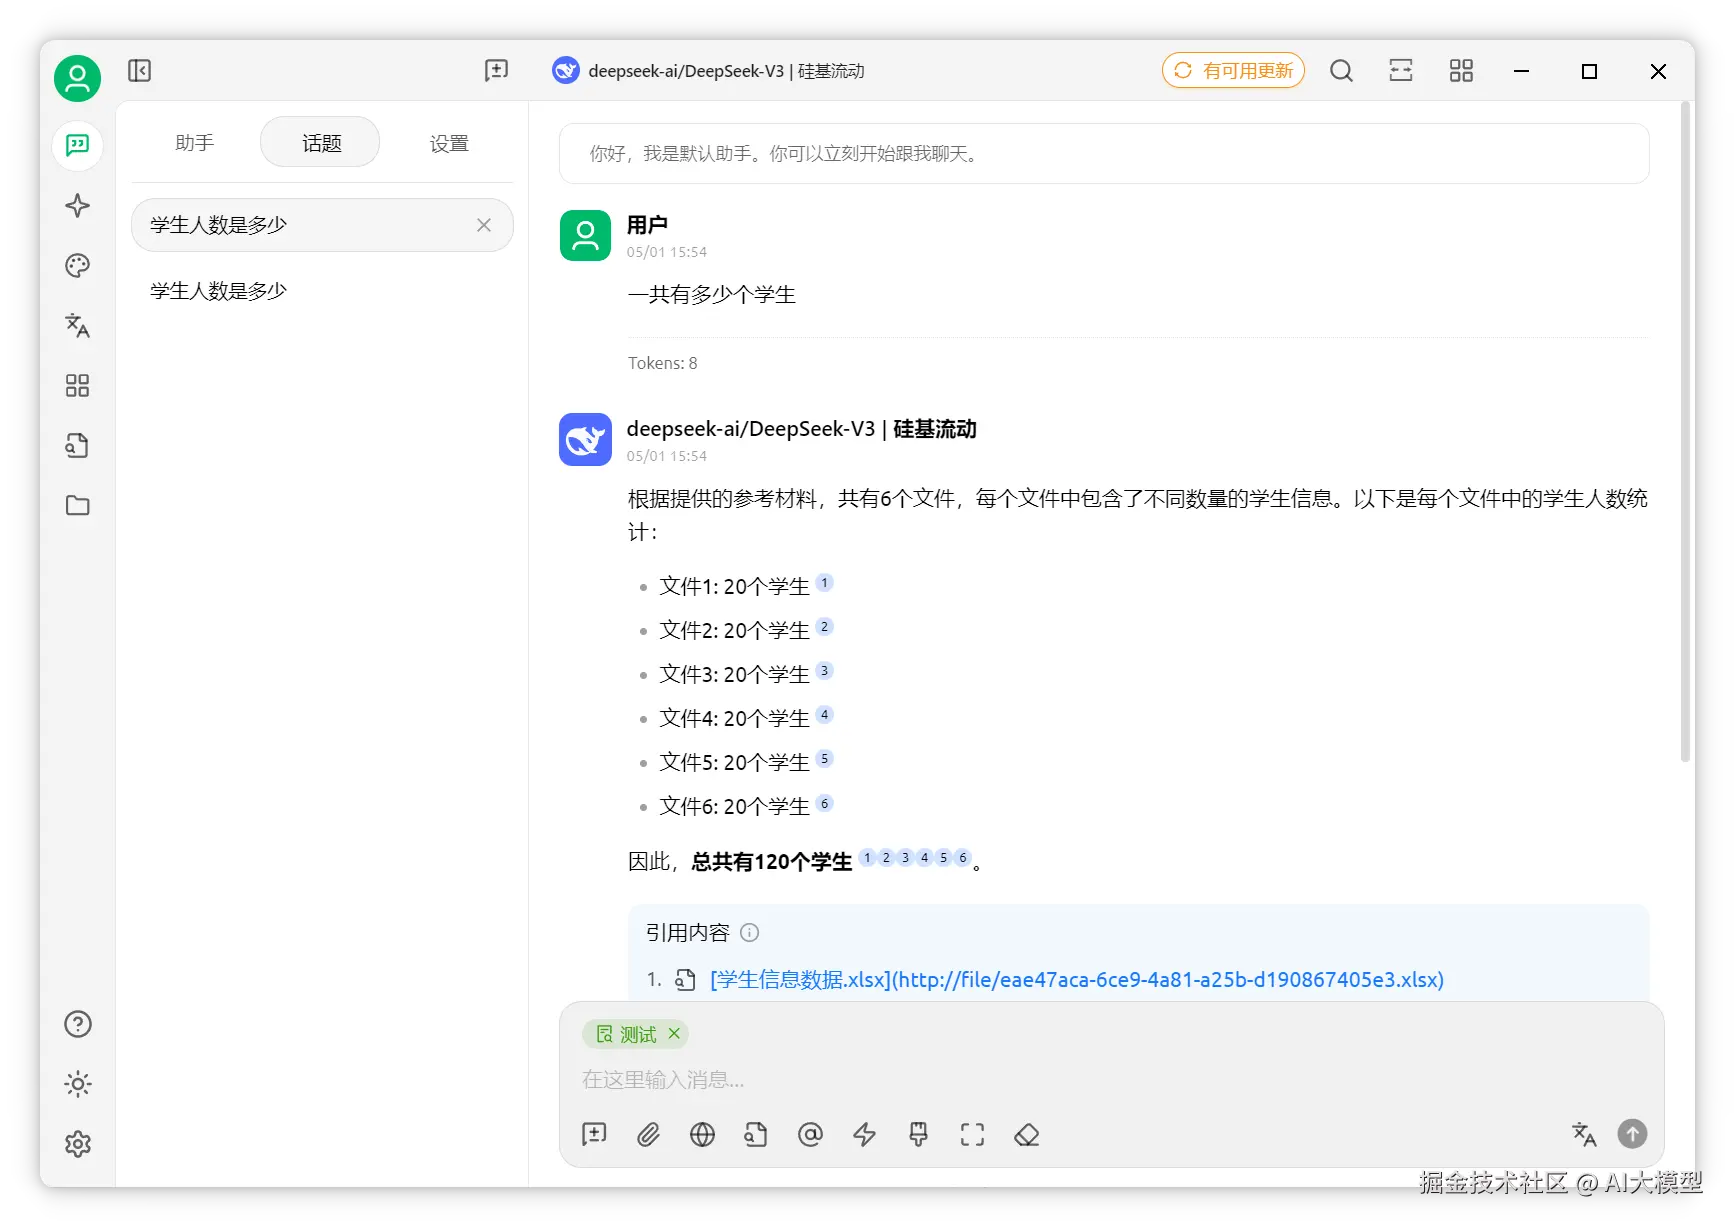Click the user avatar beside message 用户
1735x1228 pixels.
coord(585,235)
